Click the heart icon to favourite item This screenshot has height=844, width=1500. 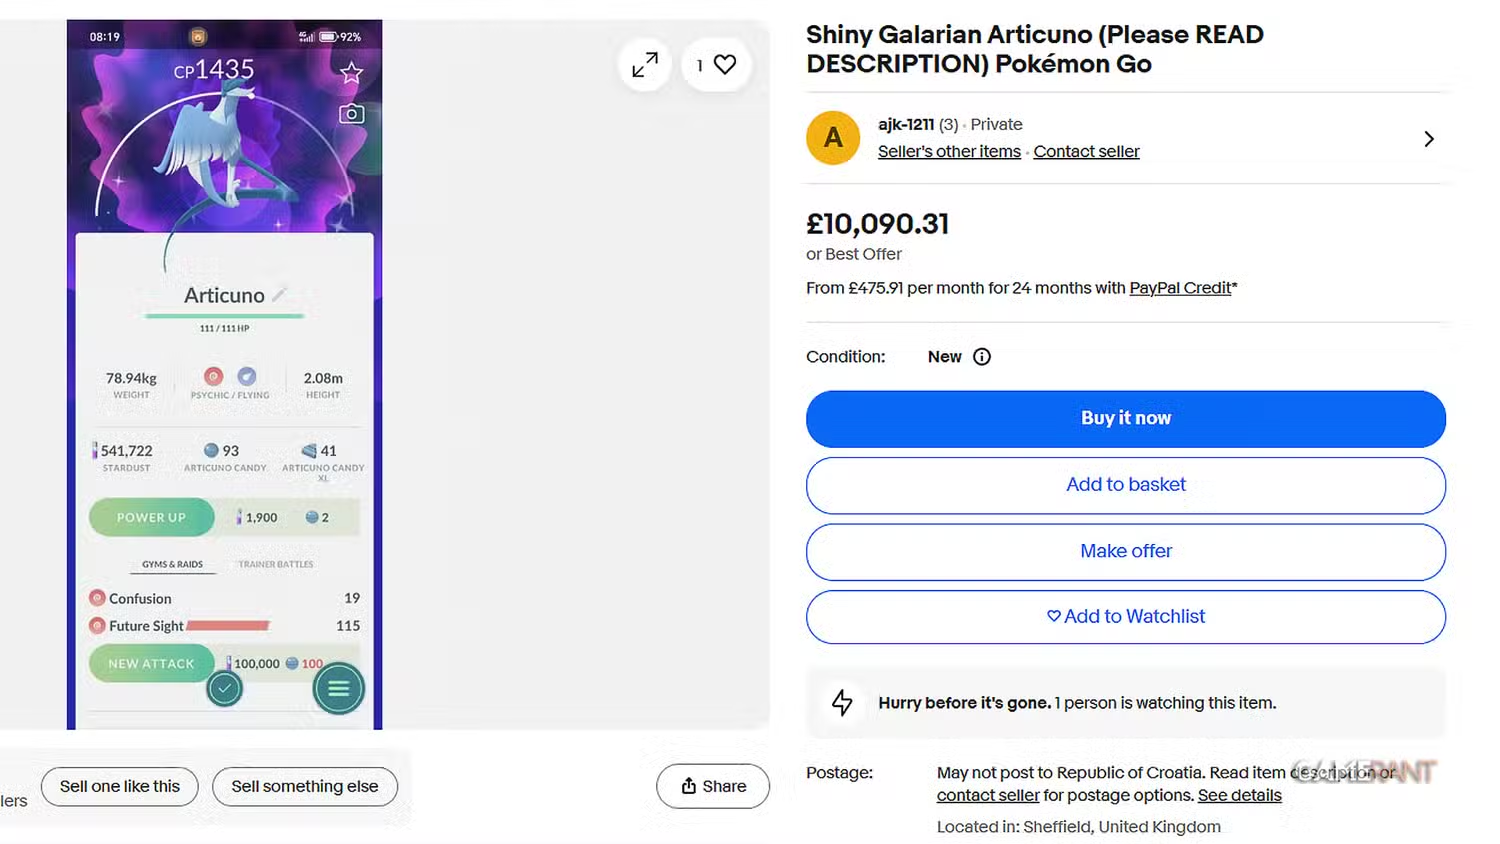click(725, 65)
